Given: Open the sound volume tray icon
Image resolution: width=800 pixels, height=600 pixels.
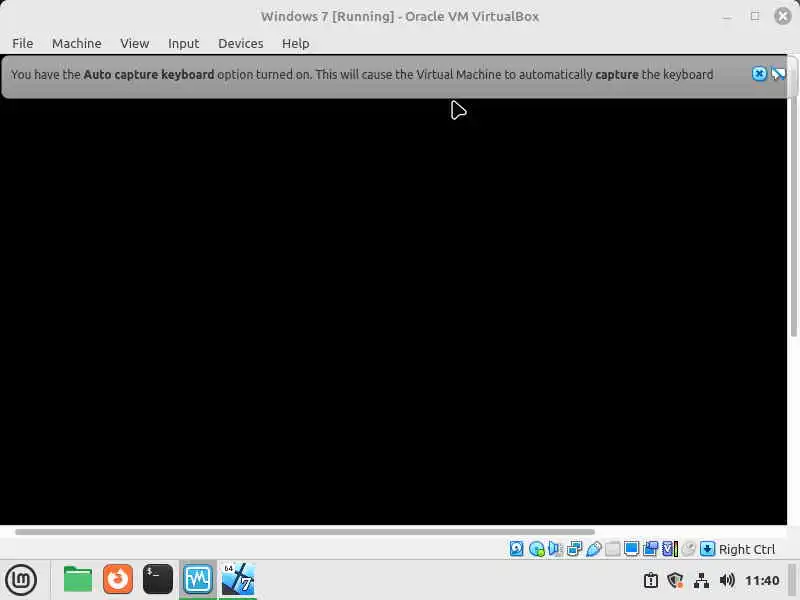Looking at the screenshot, I should point(727,581).
